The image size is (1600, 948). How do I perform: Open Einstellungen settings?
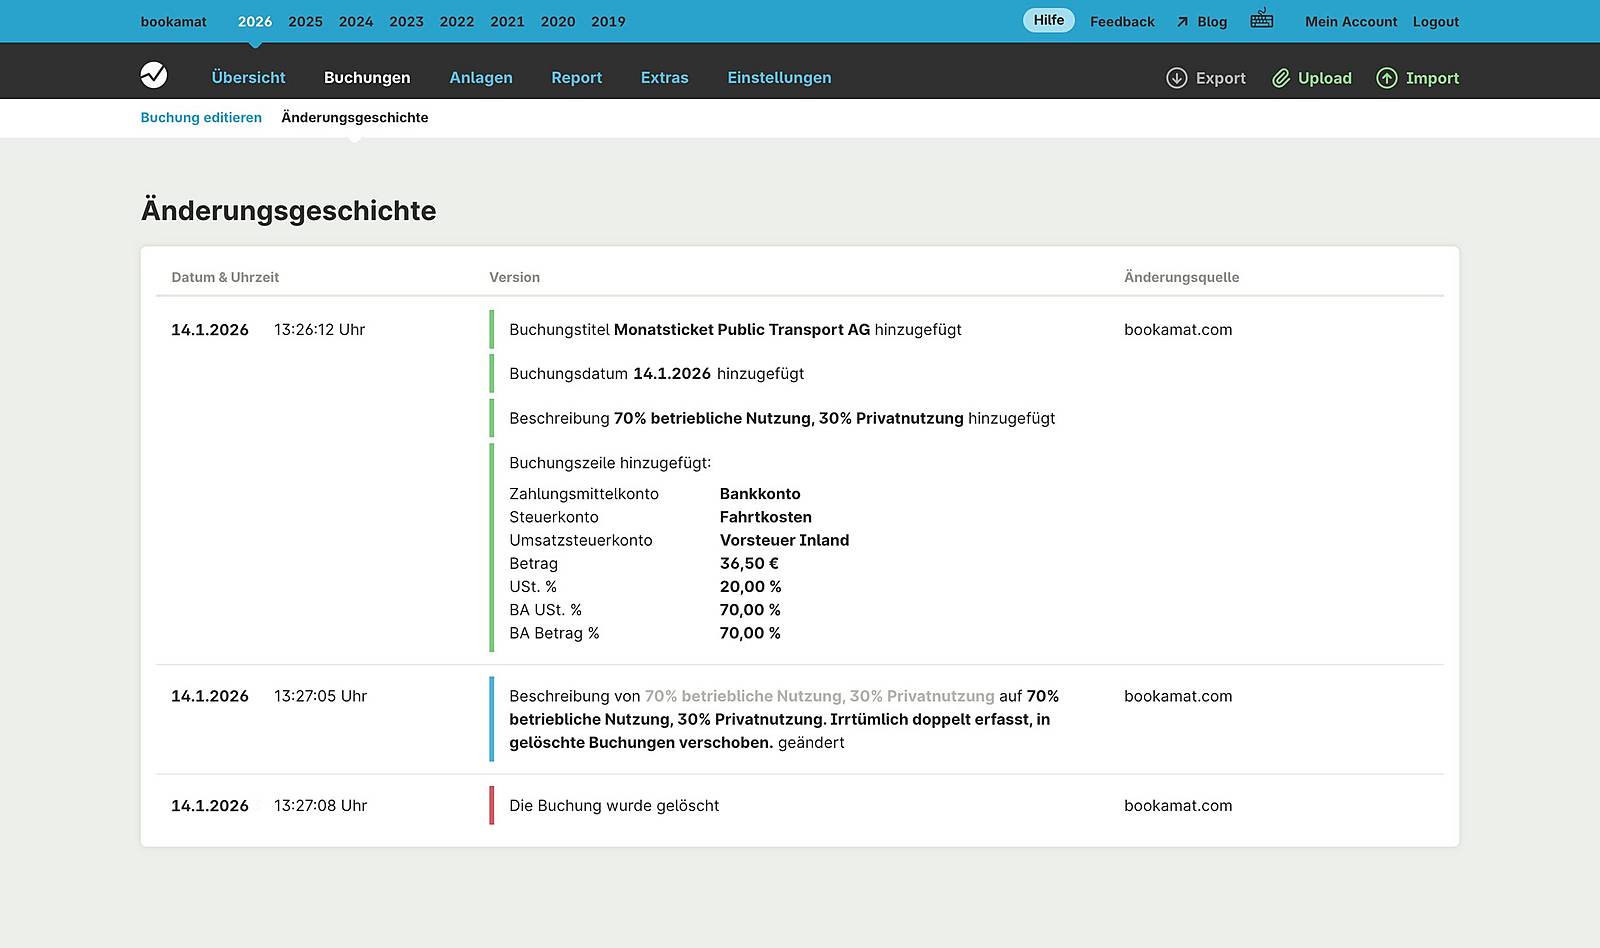pos(779,78)
